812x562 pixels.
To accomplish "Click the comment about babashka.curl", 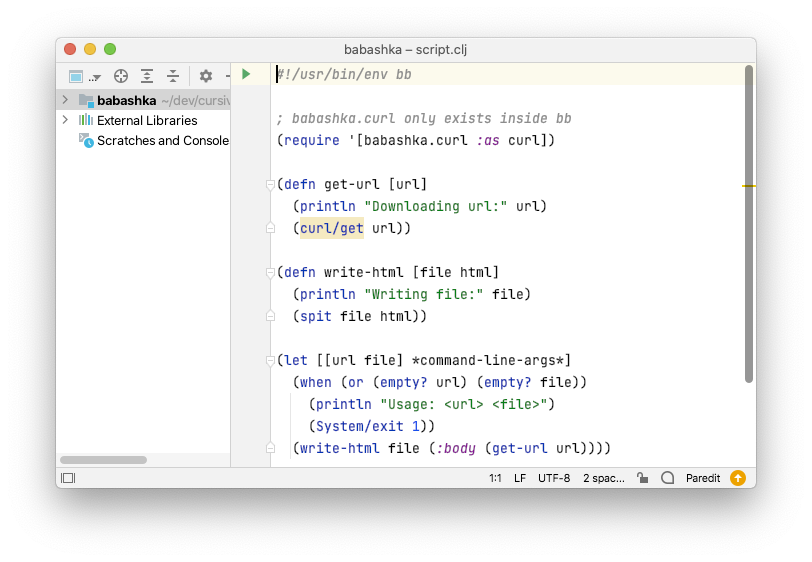I will point(424,119).
